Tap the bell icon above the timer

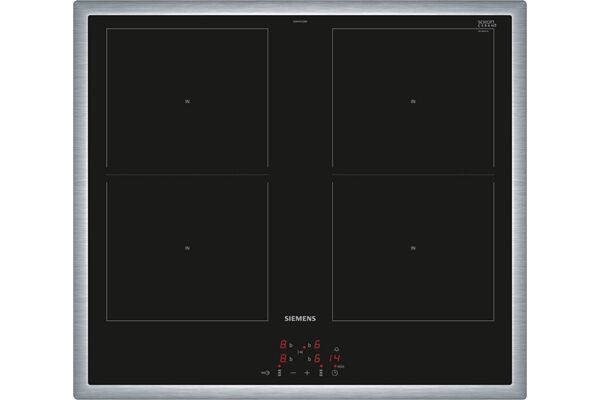pos(337,349)
